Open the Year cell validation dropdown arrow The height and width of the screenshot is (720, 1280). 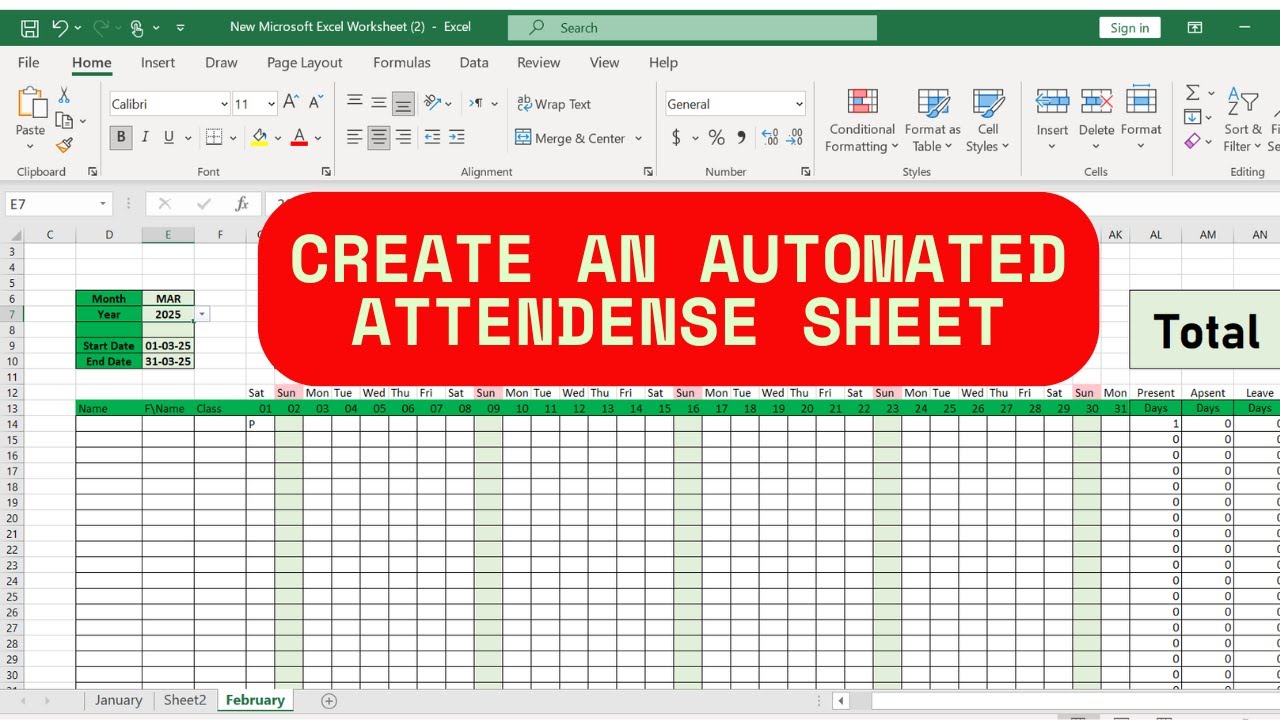[202, 314]
